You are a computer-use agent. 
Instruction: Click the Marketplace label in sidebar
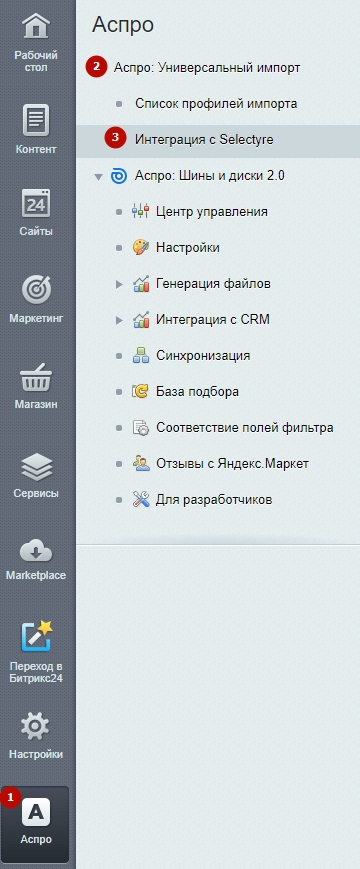pos(36,575)
